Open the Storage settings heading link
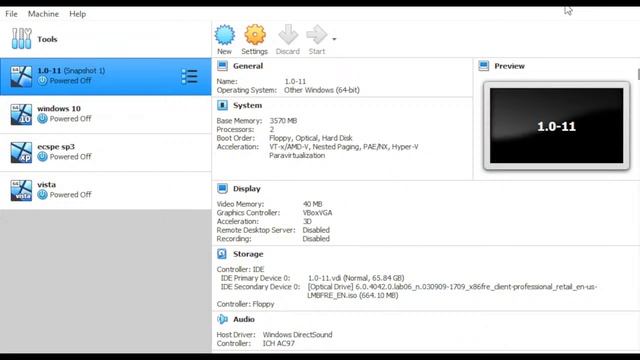The height and width of the screenshot is (360, 640). pyautogui.click(x=248, y=254)
